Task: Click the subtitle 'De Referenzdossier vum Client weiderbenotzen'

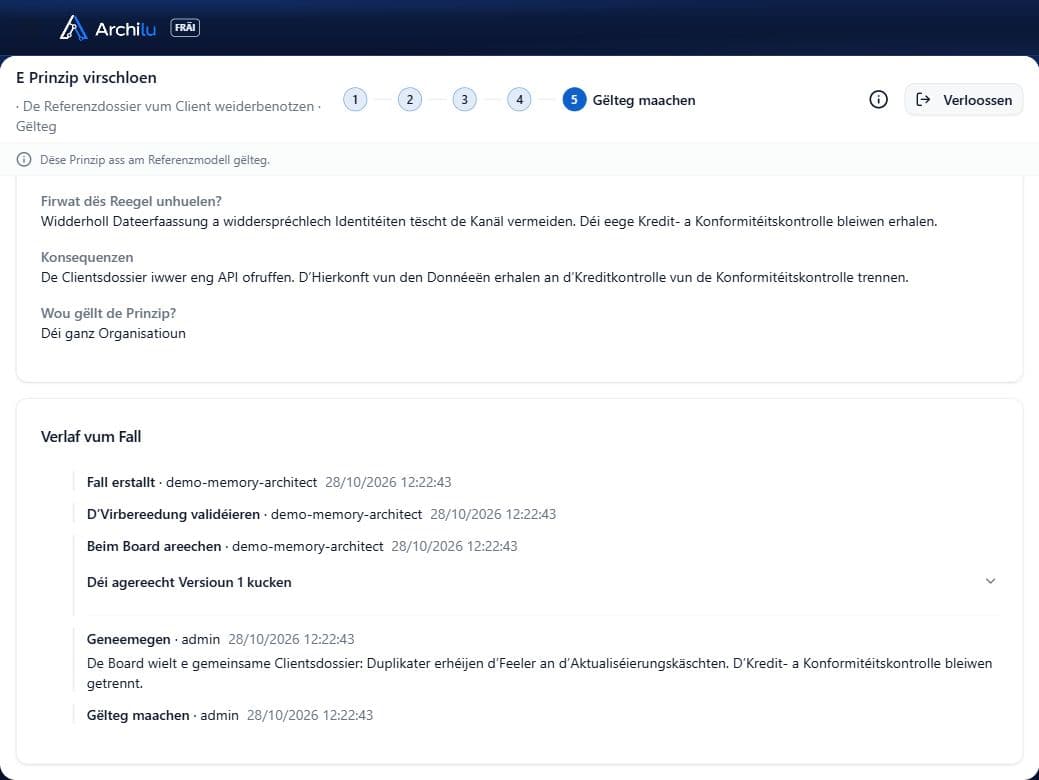Action: point(168,106)
